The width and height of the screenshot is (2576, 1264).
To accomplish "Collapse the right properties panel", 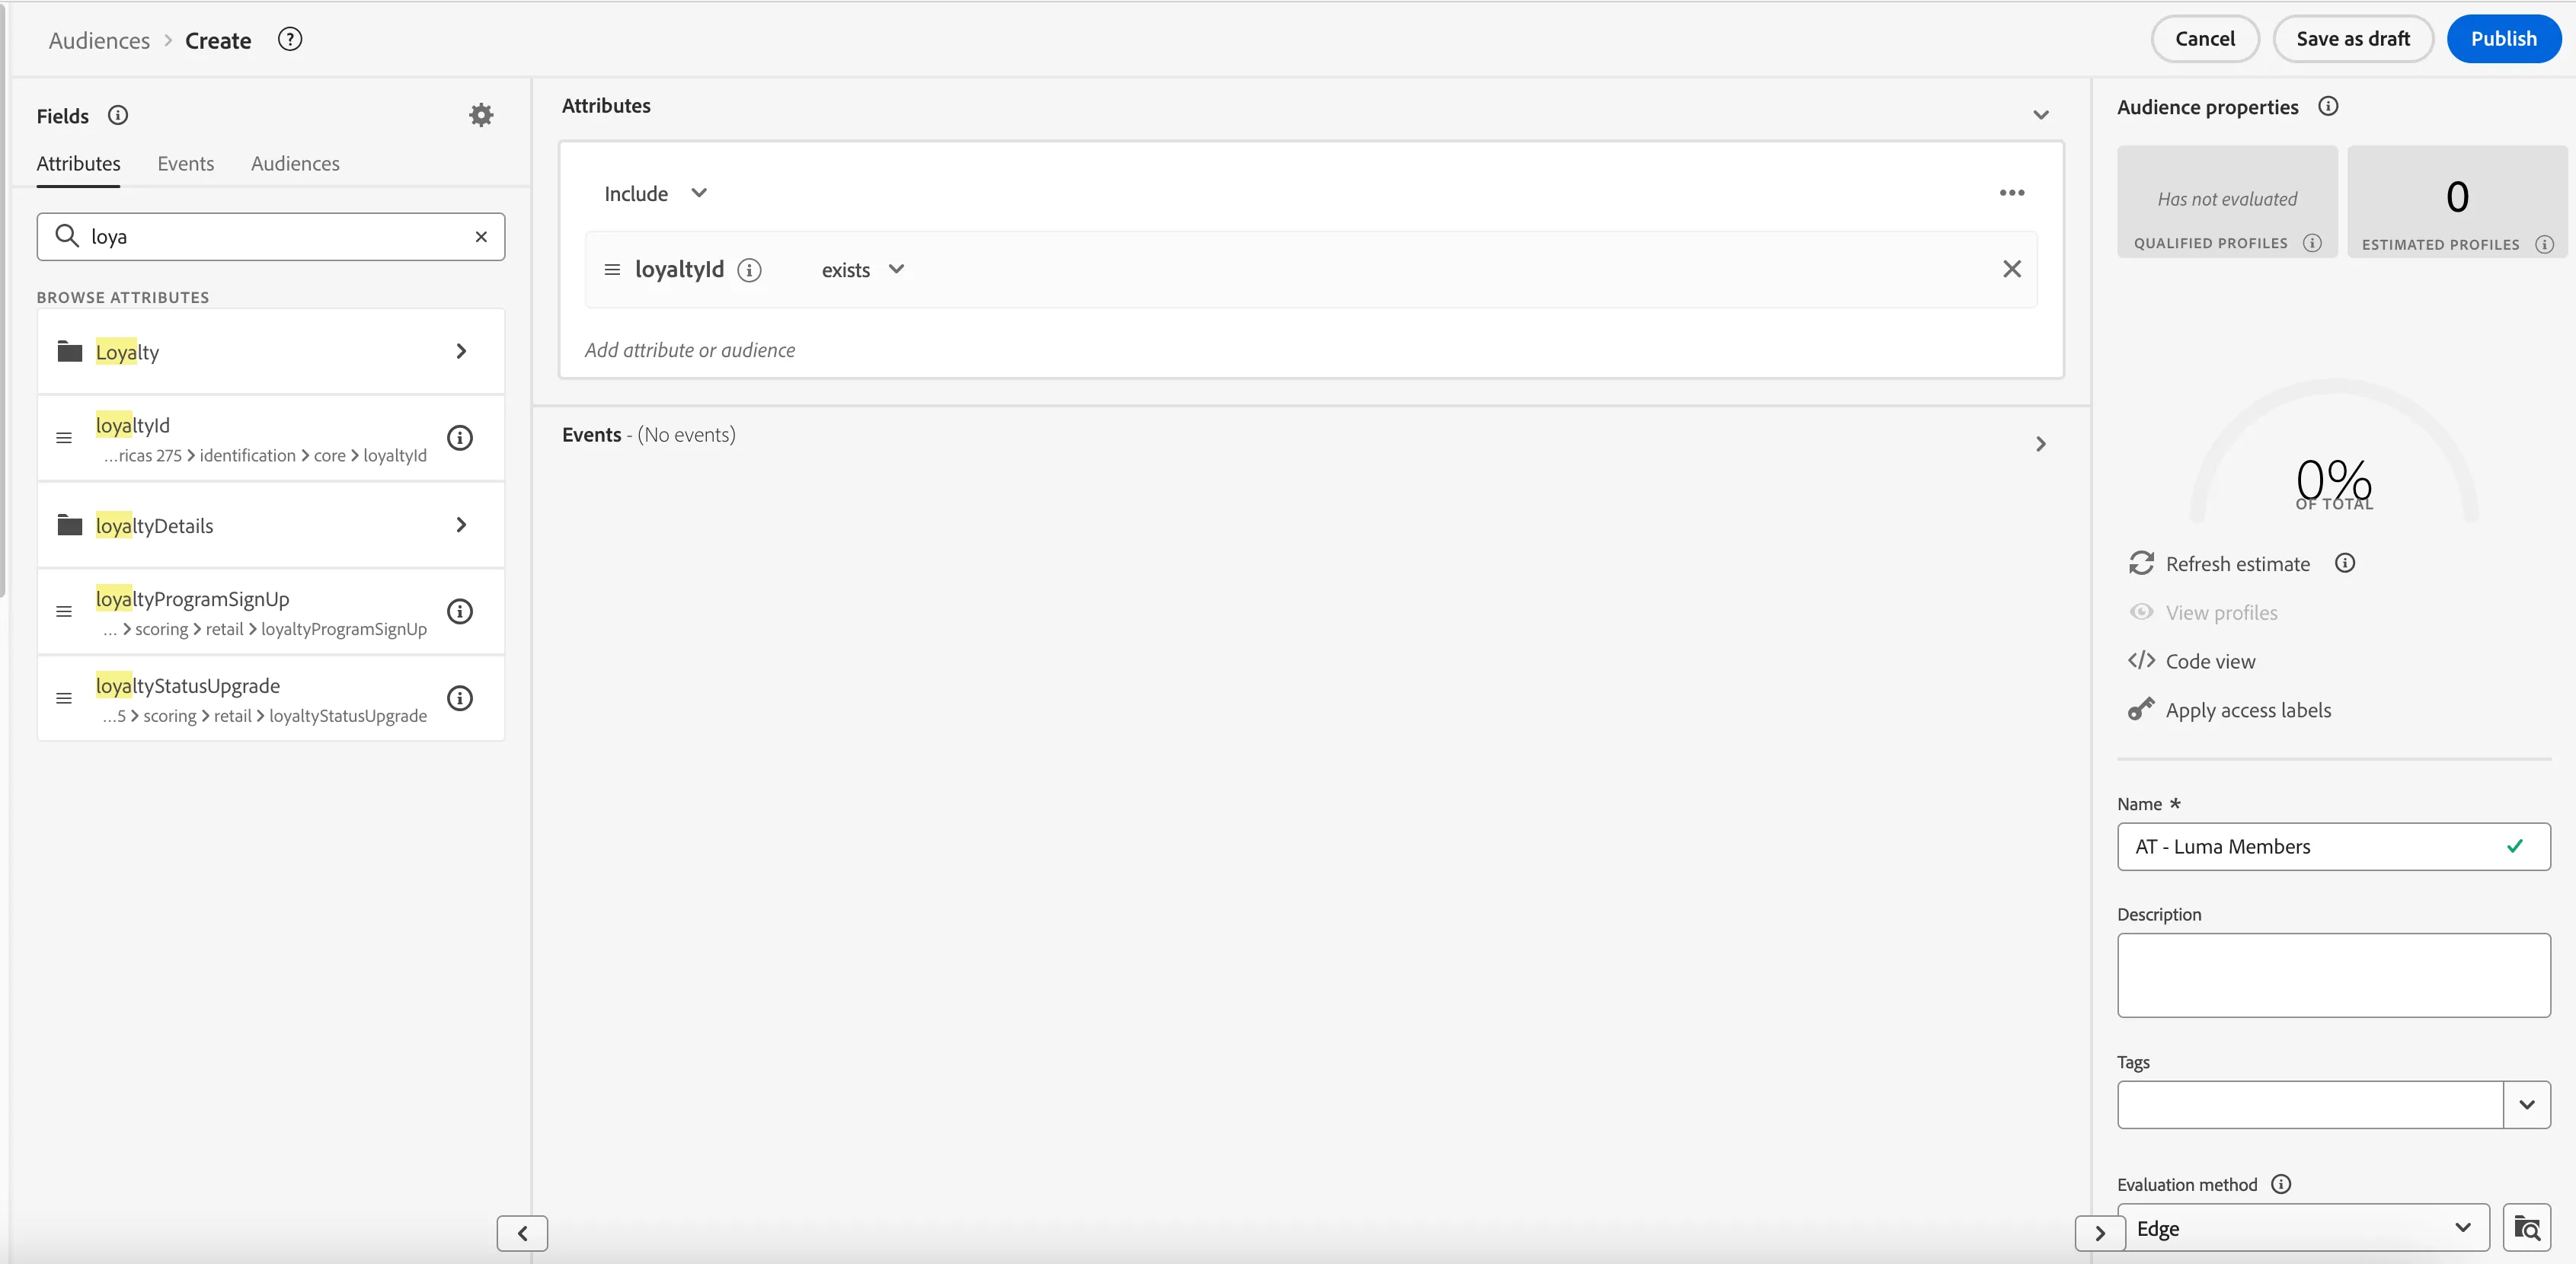I will [x=2100, y=1233].
